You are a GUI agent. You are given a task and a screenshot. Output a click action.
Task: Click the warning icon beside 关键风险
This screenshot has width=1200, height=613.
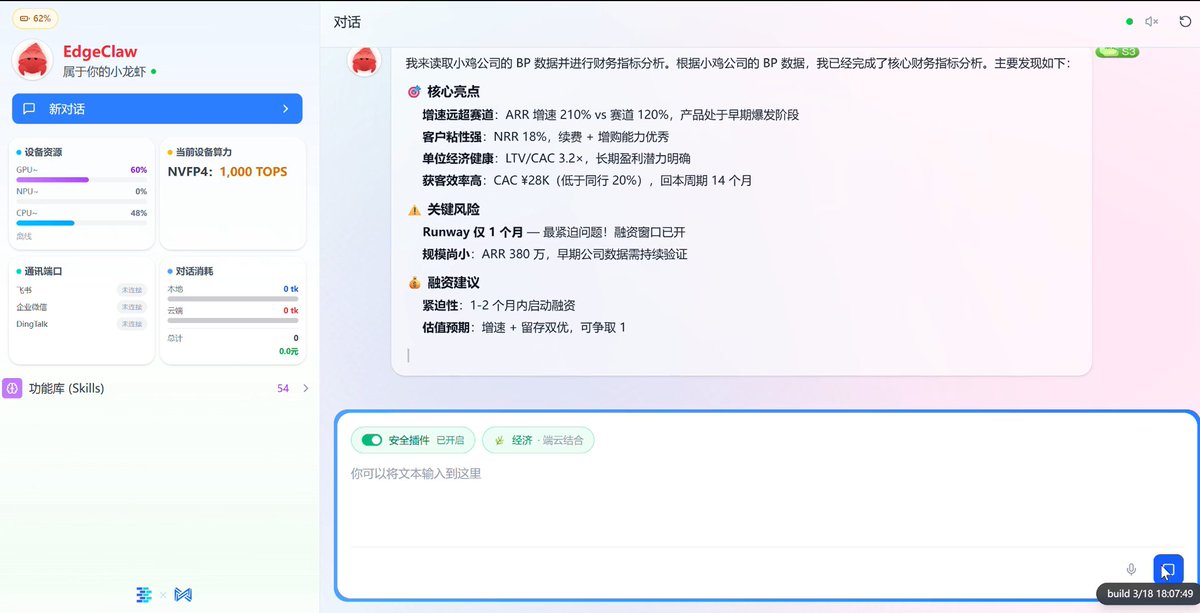click(x=414, y=210)
